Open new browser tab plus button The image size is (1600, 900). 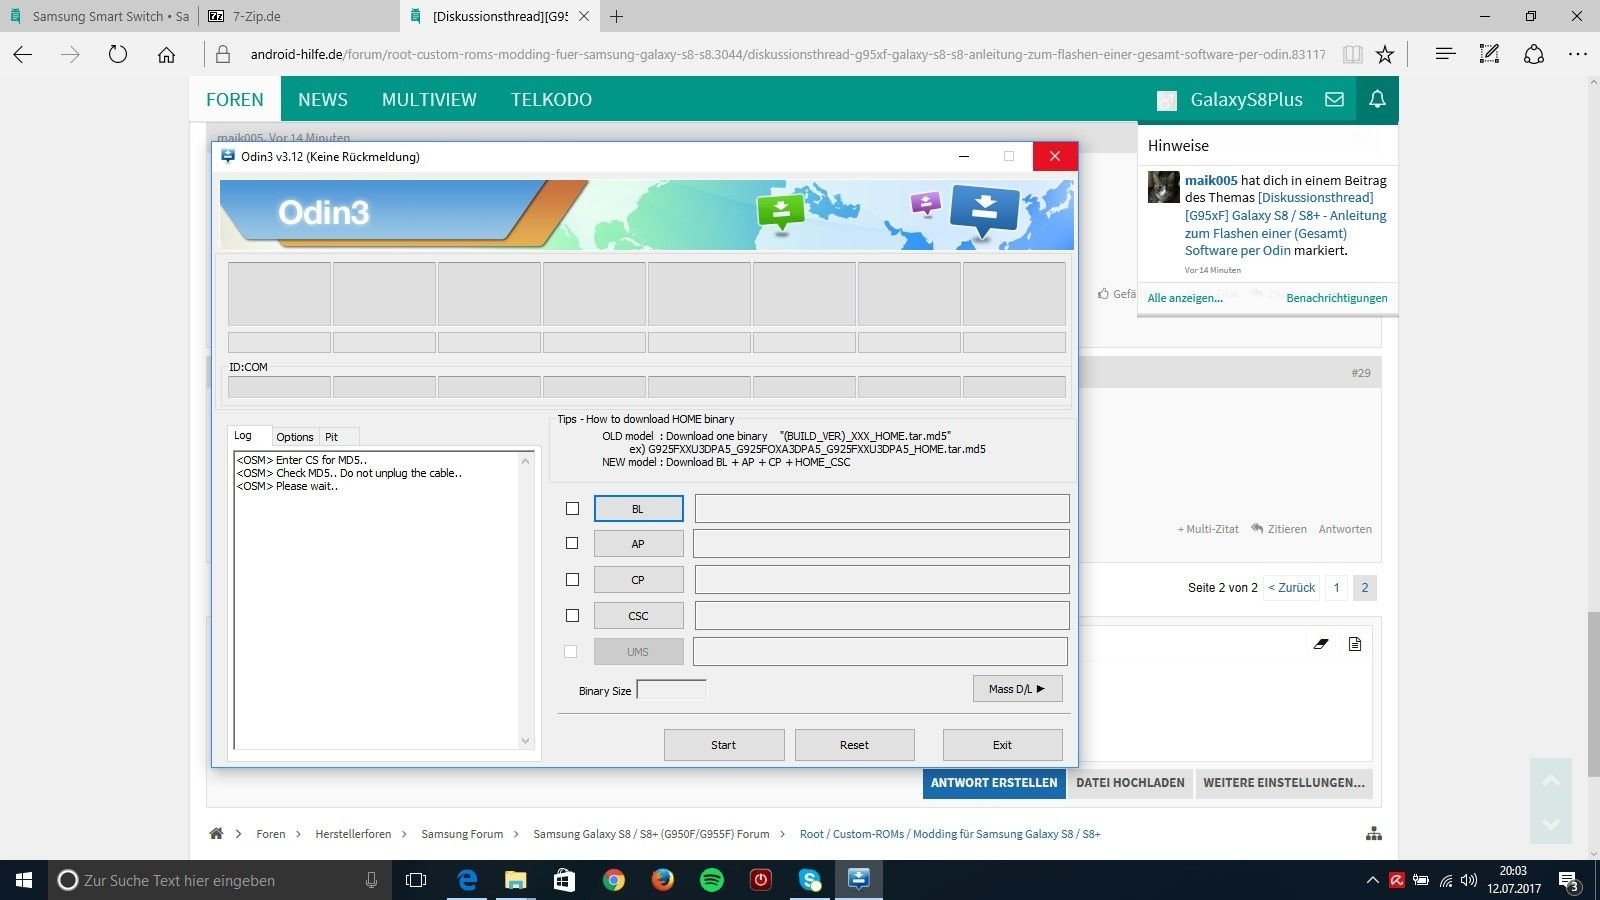(617, 16)
